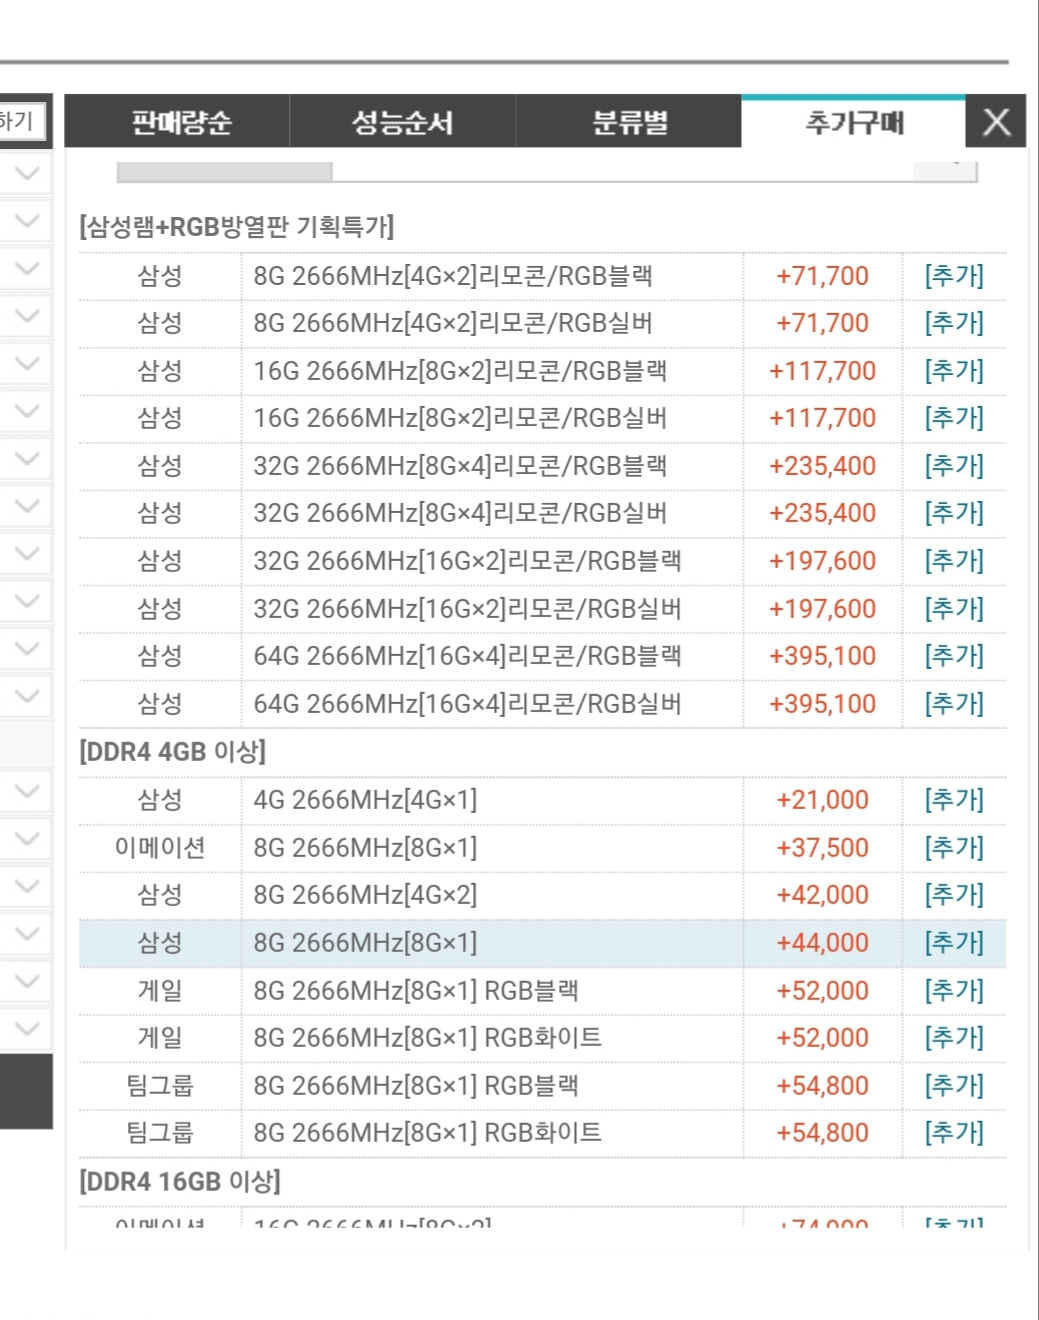Select the highlighted price +44,000
This screenshot has width=1039, height=1320.
click(822, 943)
